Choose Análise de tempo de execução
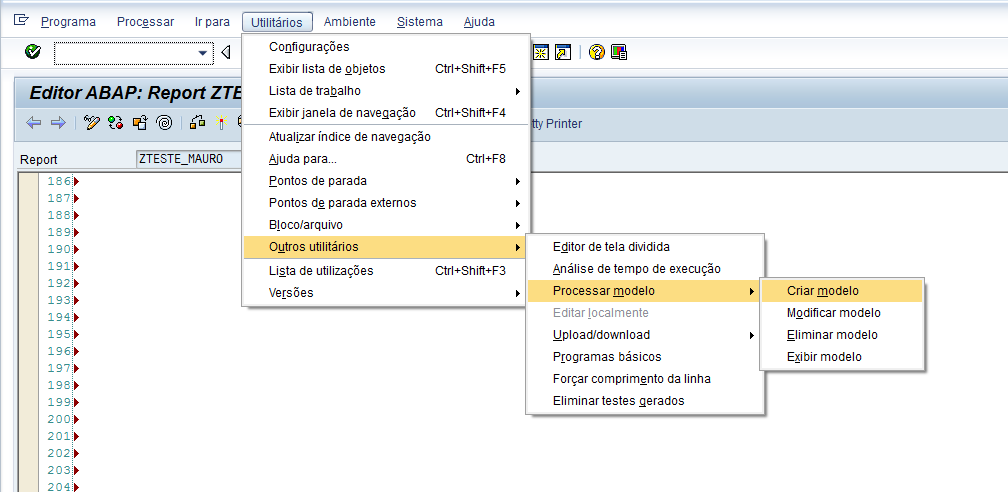Viewport: 1008px width, 492px height. [x=636, y=269]
